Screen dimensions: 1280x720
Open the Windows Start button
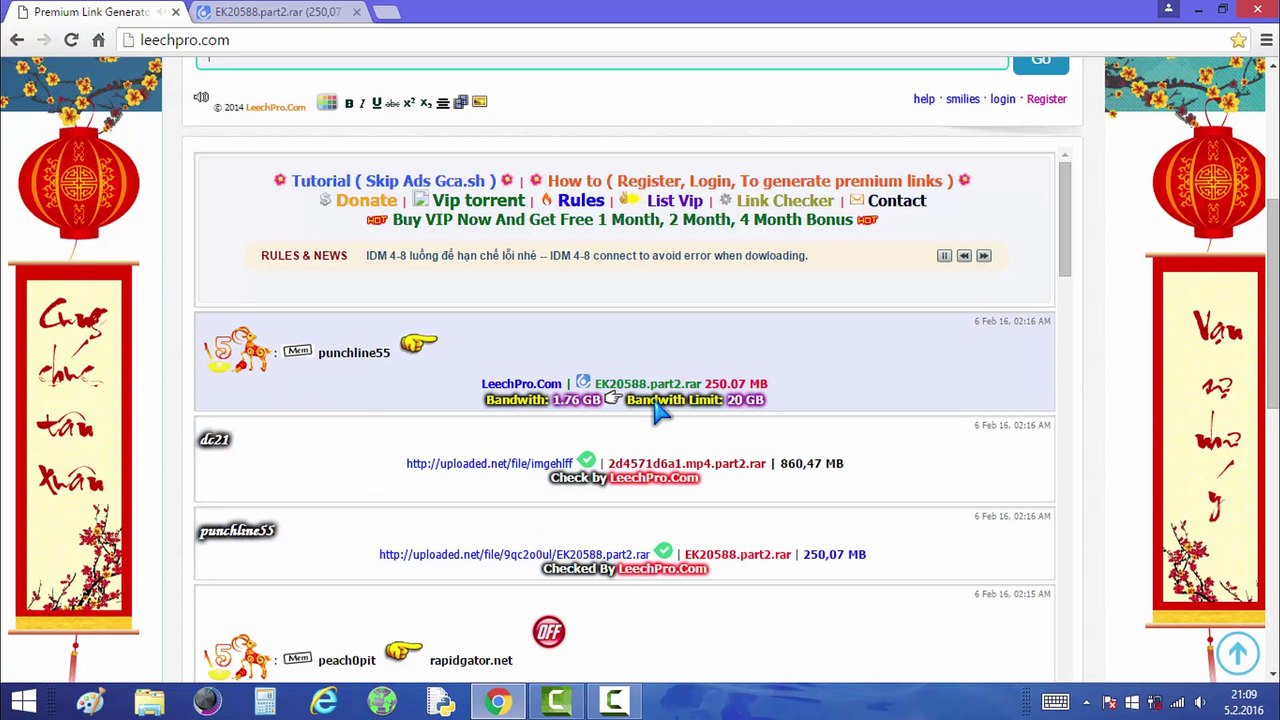pos(24,702)
